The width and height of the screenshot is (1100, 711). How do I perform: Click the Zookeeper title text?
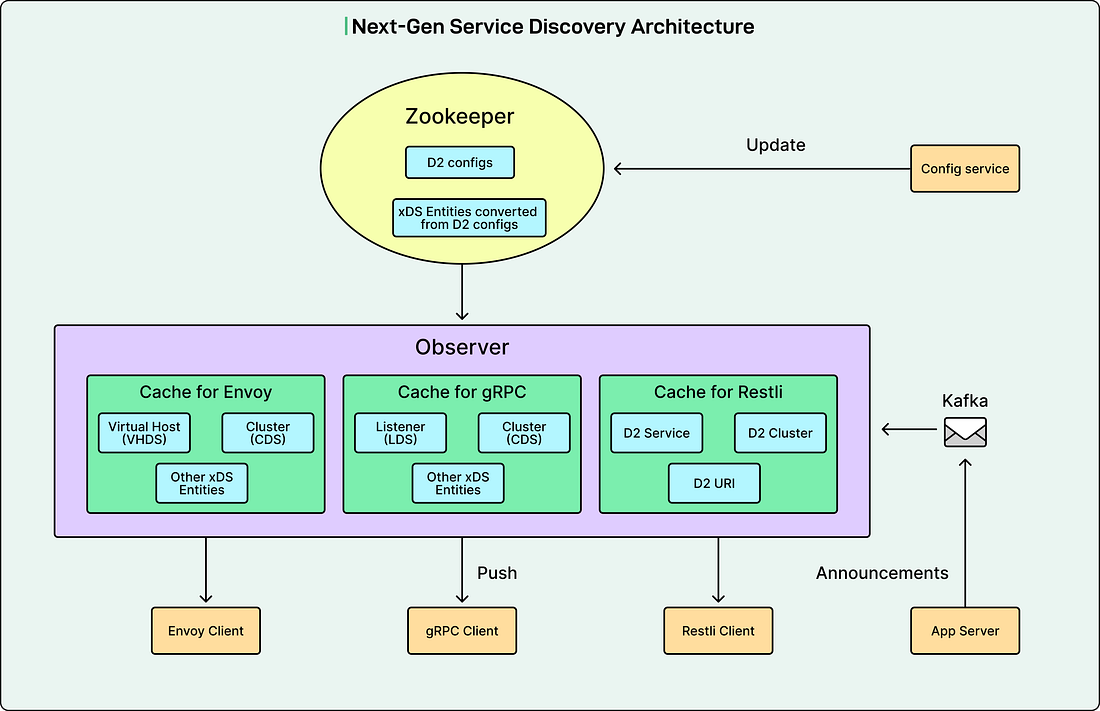point(460,116)
